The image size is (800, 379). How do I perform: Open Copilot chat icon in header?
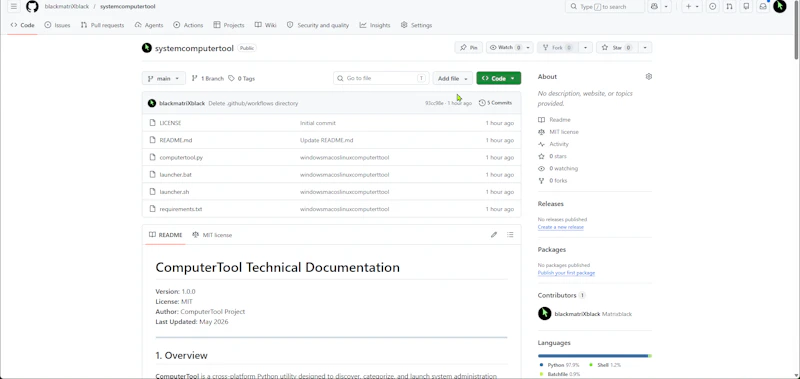click(x=654, y=7)
